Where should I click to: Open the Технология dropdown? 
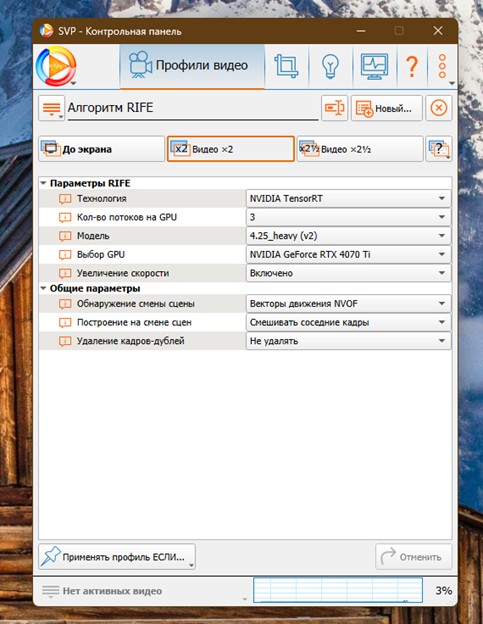click(x=349, y=198)
